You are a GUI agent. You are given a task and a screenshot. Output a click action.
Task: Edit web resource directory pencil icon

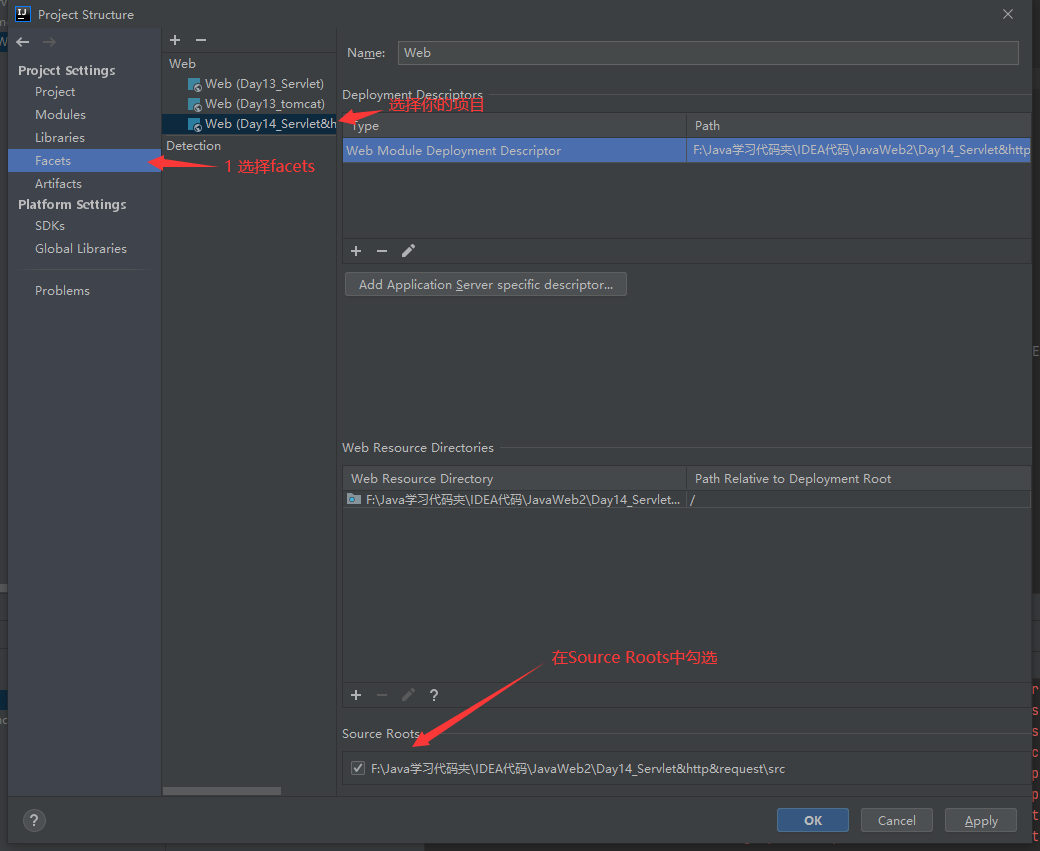pyautogui.click(x=408, y=695)
